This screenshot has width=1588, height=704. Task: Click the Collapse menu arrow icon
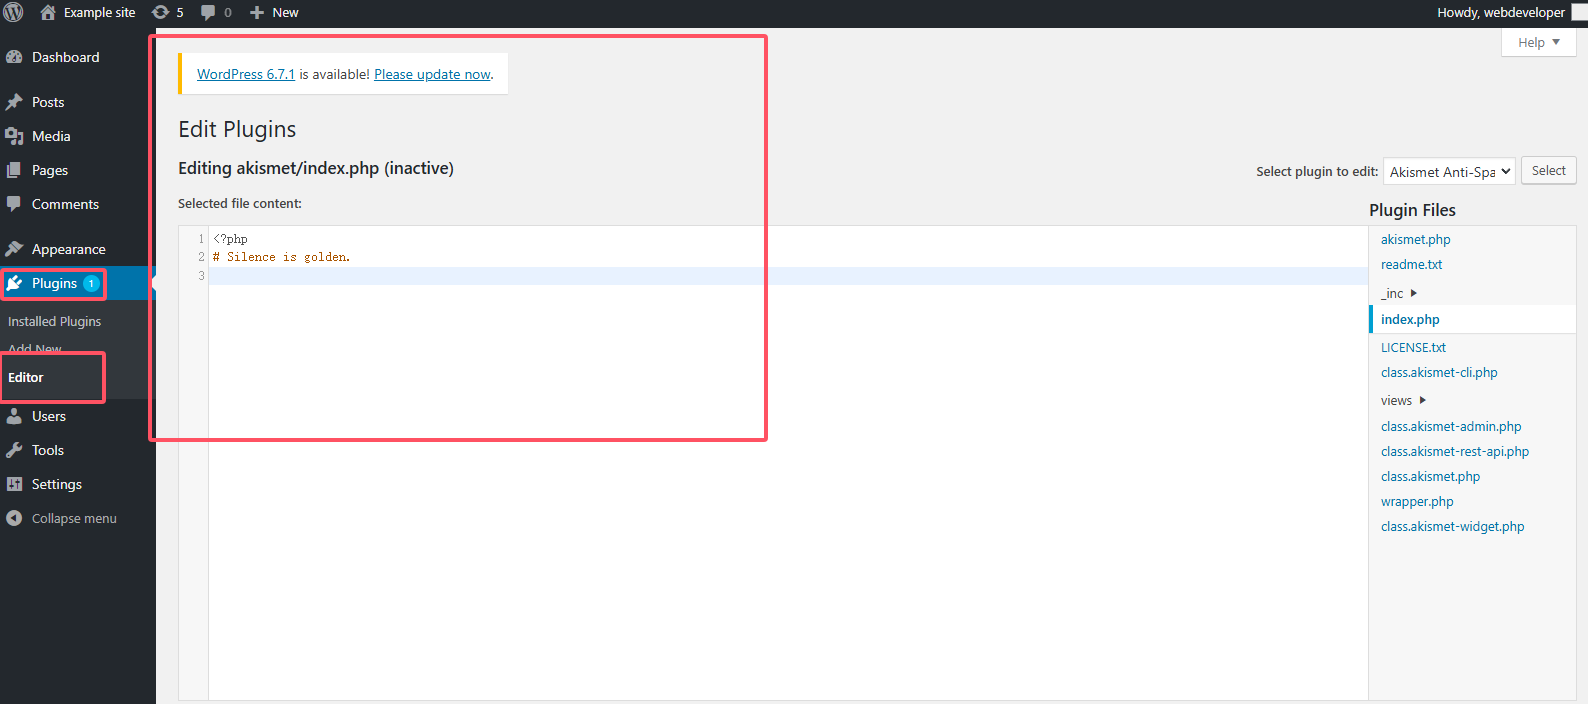coord(14,518)
